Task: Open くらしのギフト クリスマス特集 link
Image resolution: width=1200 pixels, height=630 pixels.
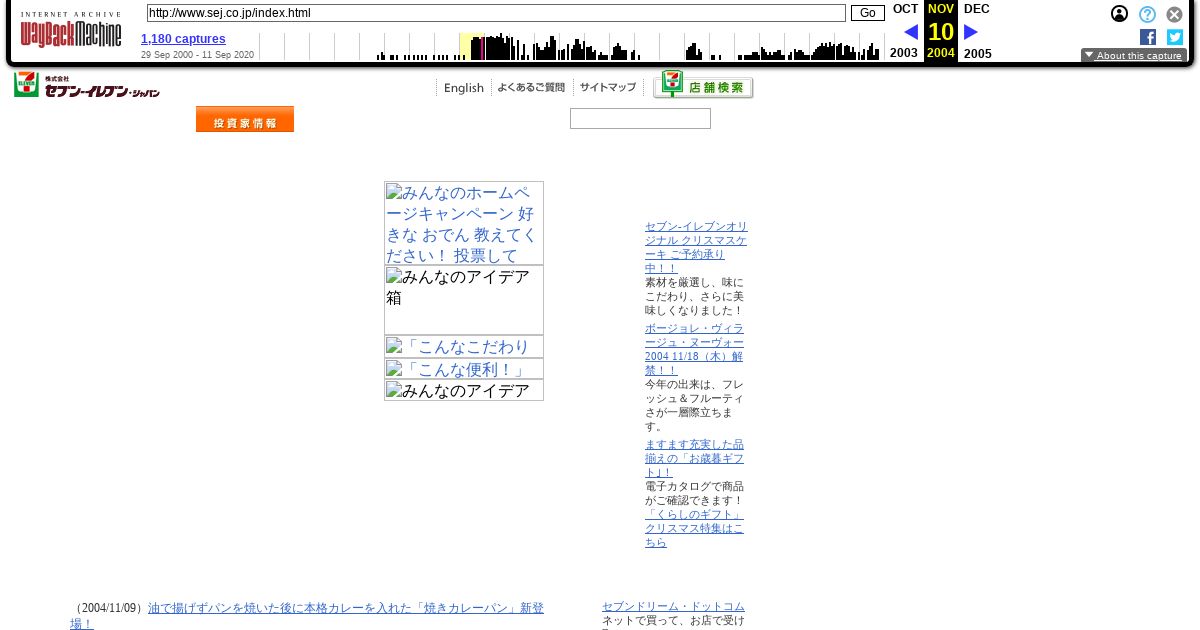Action: click(695, 528)
